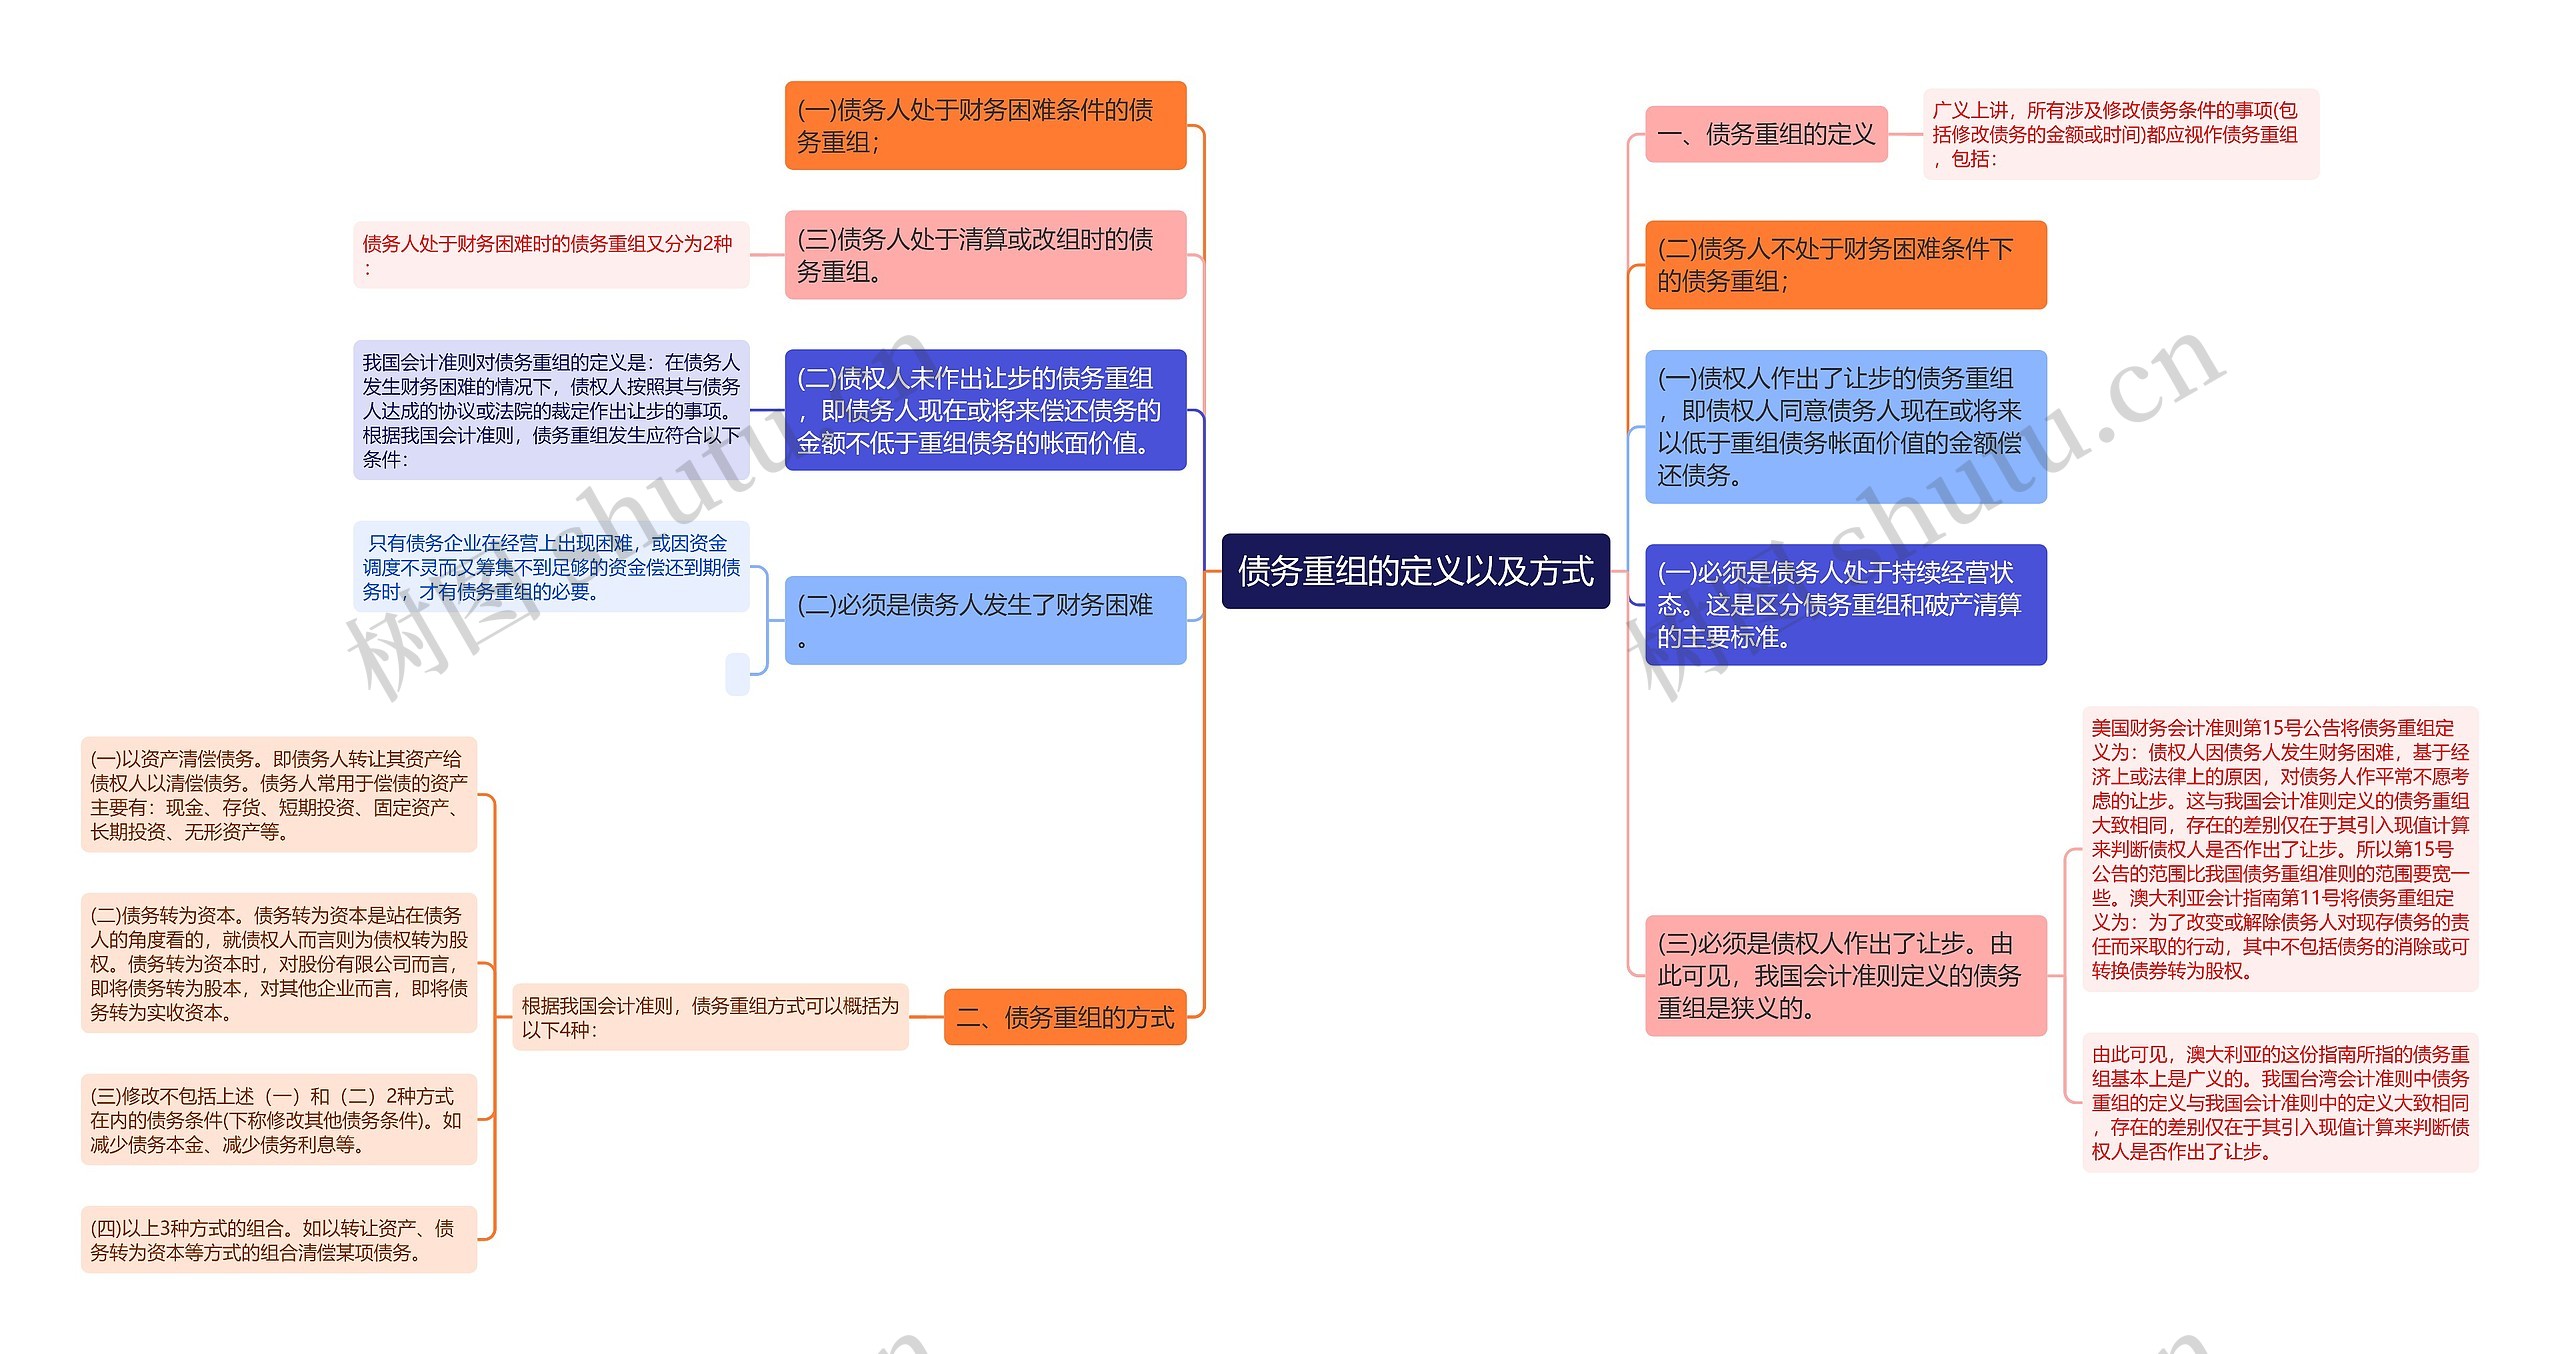The image size is (2560, 1354).
Task: Click the note 根据我国会计准则，债务重组方式可以概括为以下4种
Action: pos(710,1017)
